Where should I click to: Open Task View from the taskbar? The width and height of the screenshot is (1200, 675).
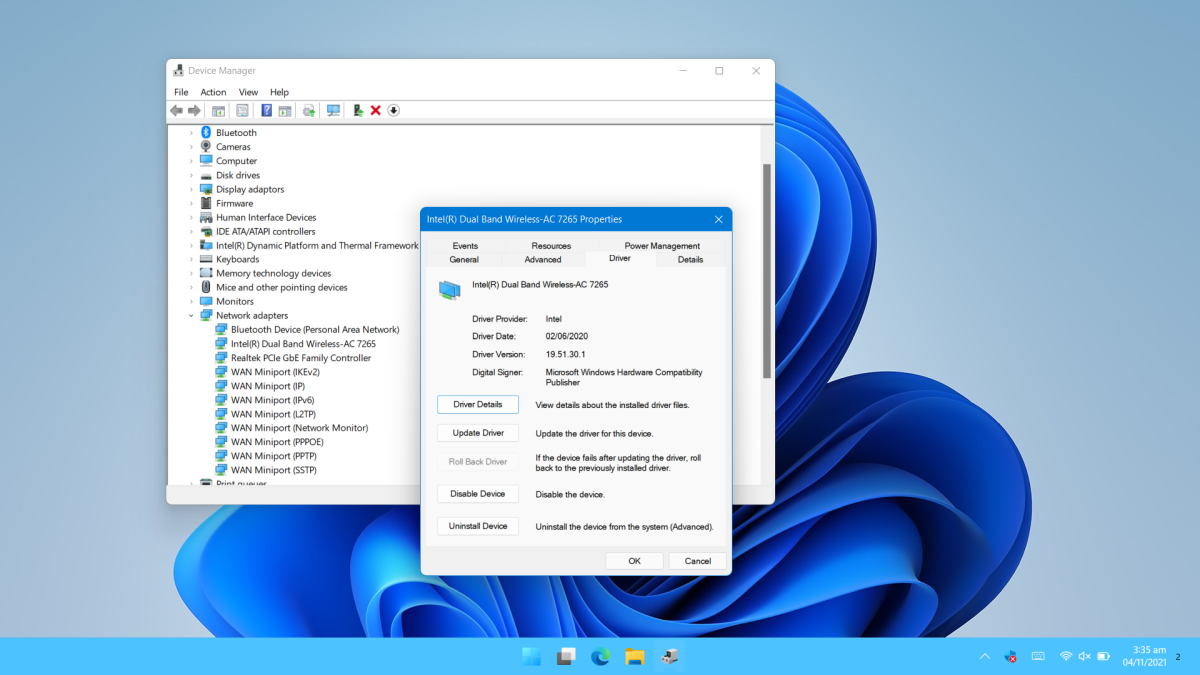click(x=566, y=656)
